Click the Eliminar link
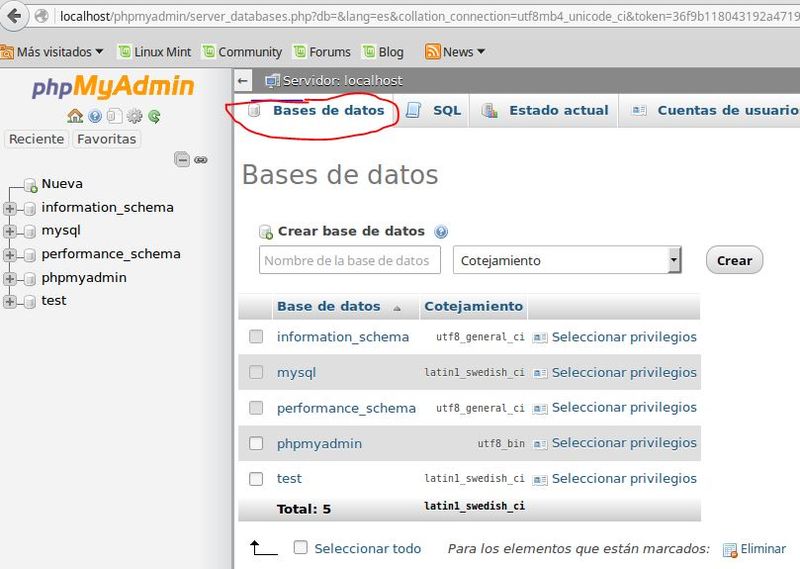The height and width of the screenshot is (569, 800). [x=763, y=549]
